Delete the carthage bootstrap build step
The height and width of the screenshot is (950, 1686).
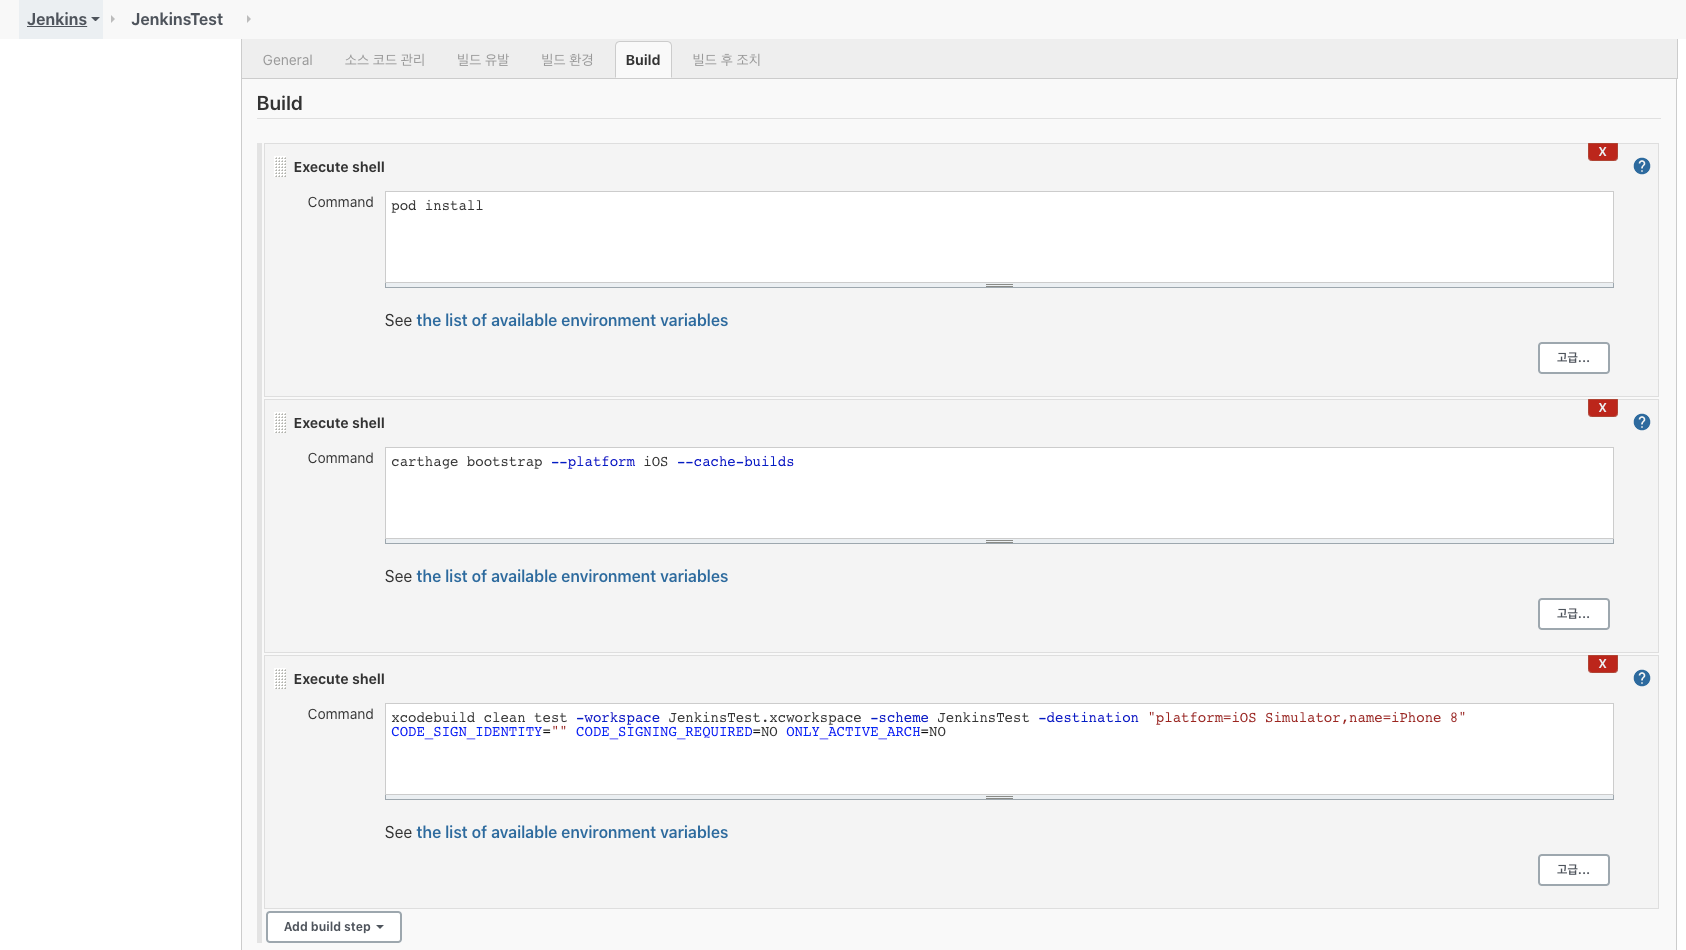(x=1602, y=408)
